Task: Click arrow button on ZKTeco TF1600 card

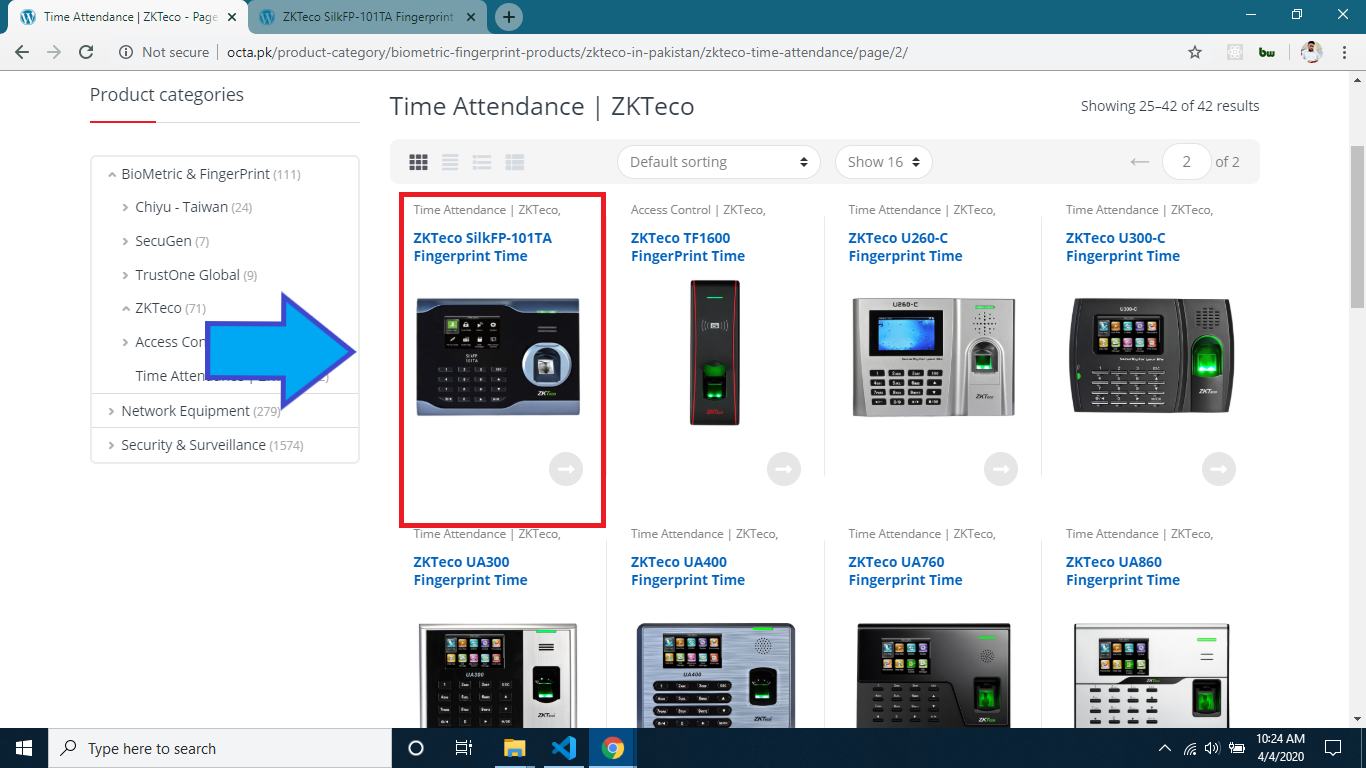Action: (784, 468)
